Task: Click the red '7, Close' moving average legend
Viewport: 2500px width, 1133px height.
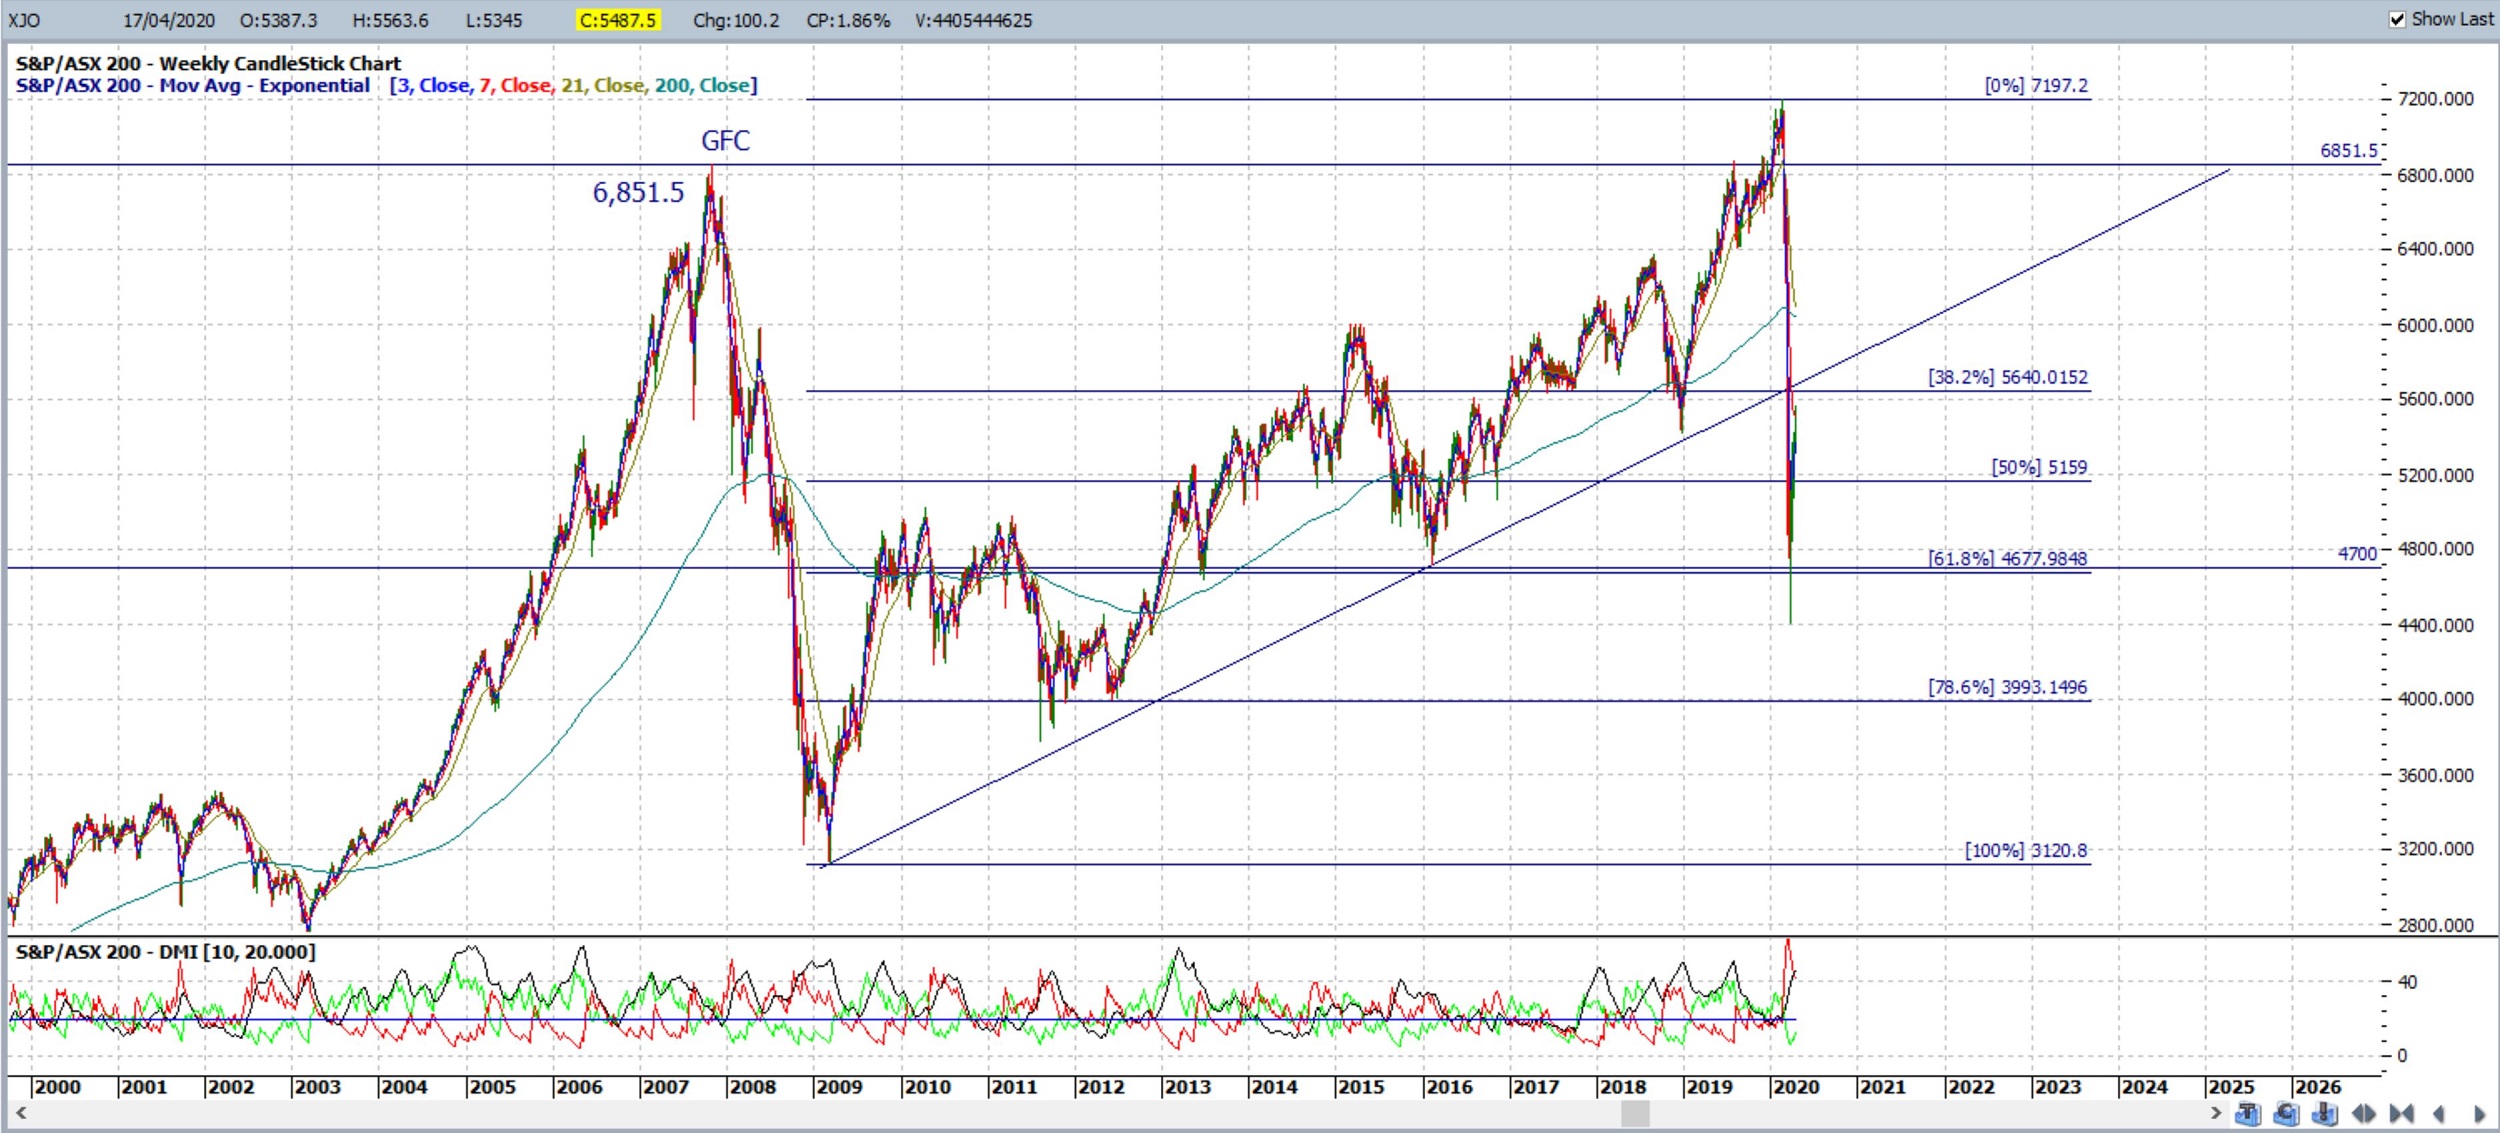Action: click(x=516, y=86)
